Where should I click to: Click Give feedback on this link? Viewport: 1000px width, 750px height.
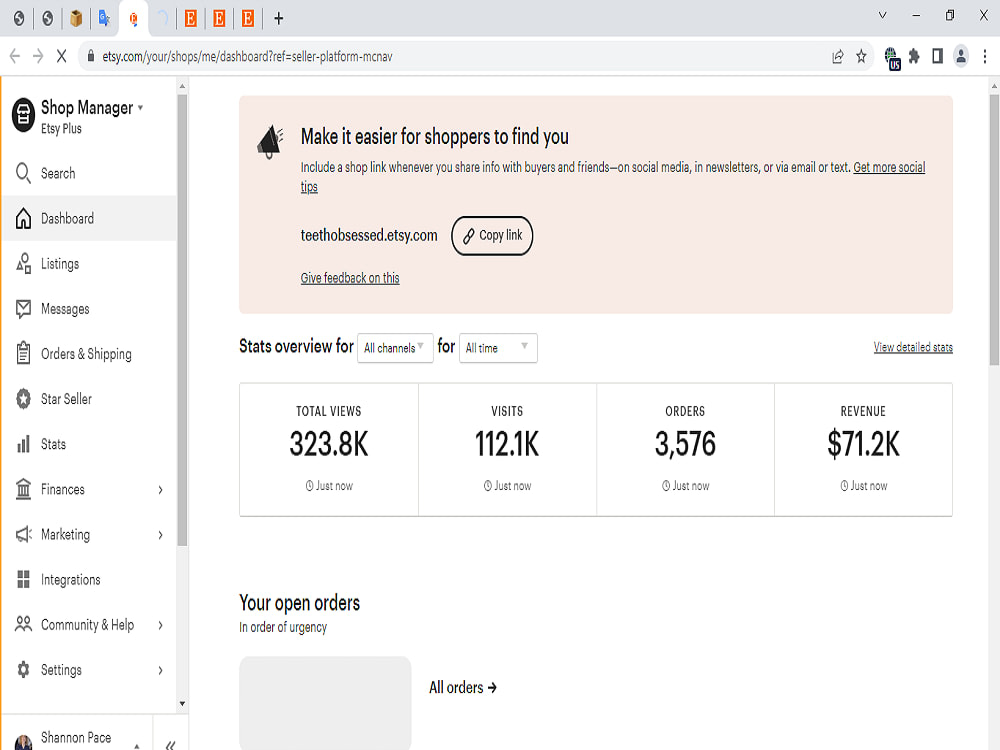pyautogui.click(x=350, y=278)
